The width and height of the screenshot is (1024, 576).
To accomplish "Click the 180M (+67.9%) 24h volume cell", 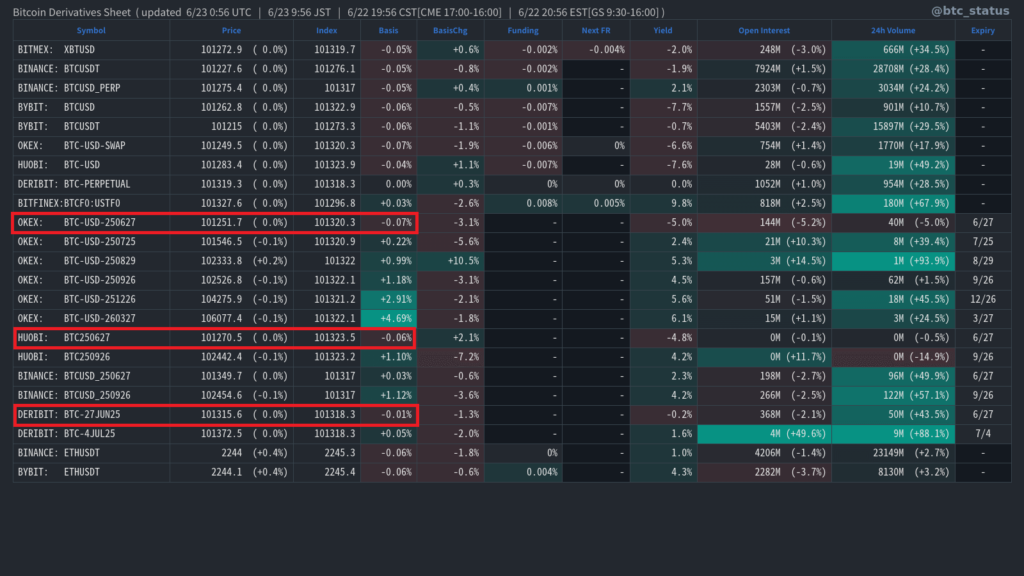I will click(x=893, y=203).
